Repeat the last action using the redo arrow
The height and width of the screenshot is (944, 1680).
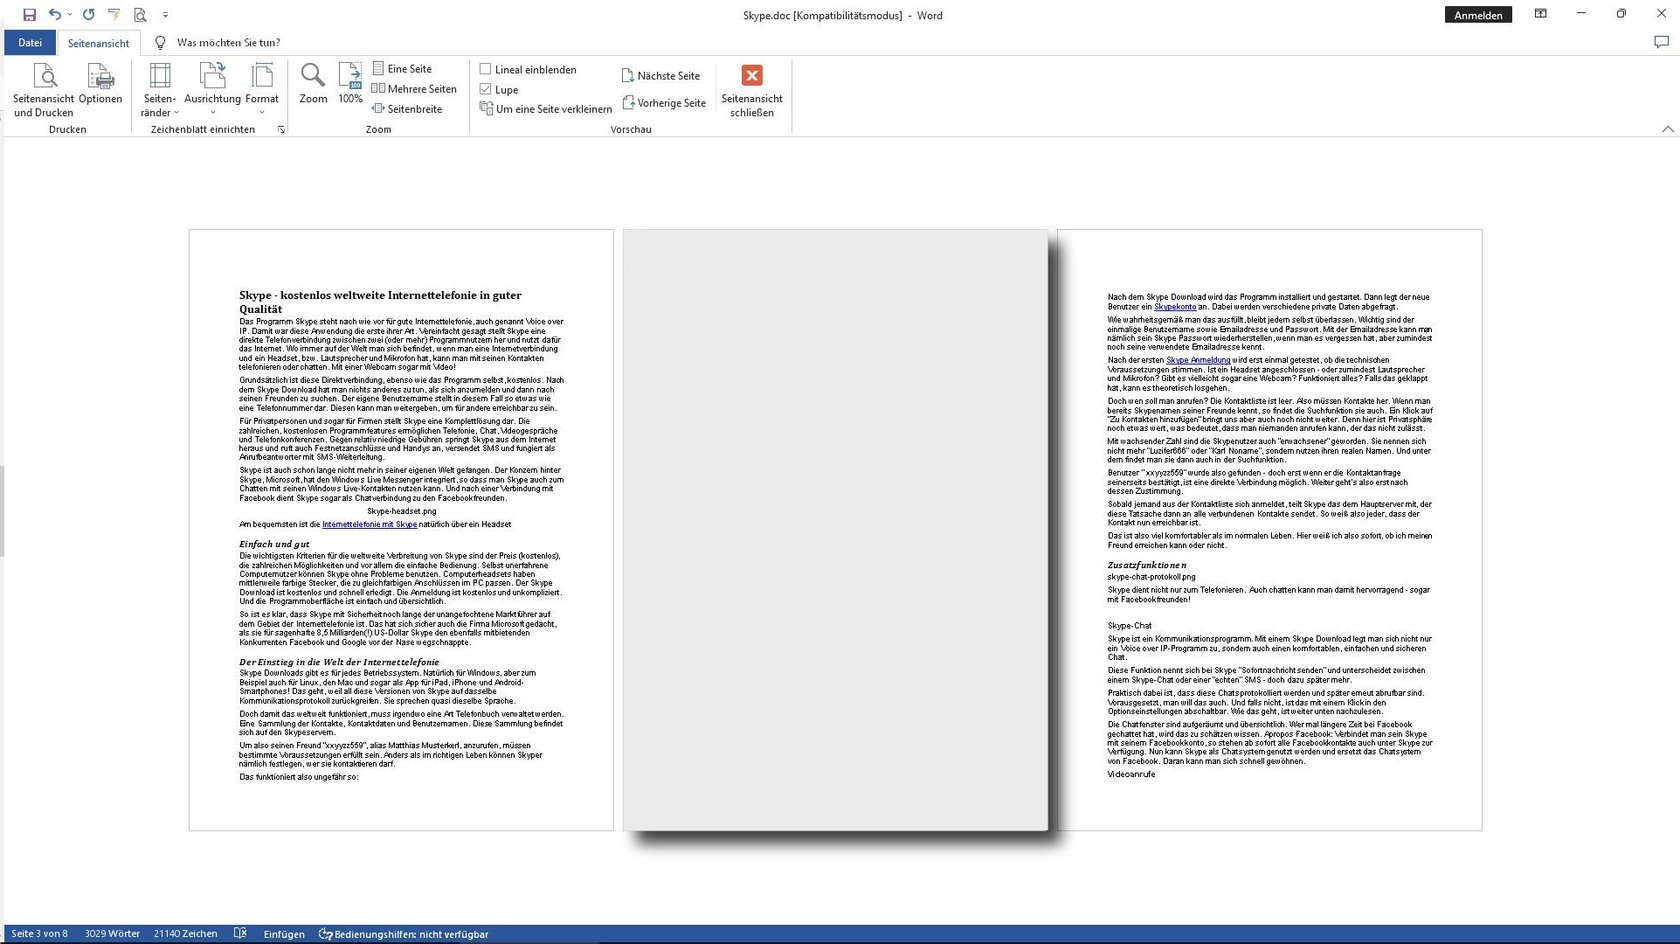(88, 15)
